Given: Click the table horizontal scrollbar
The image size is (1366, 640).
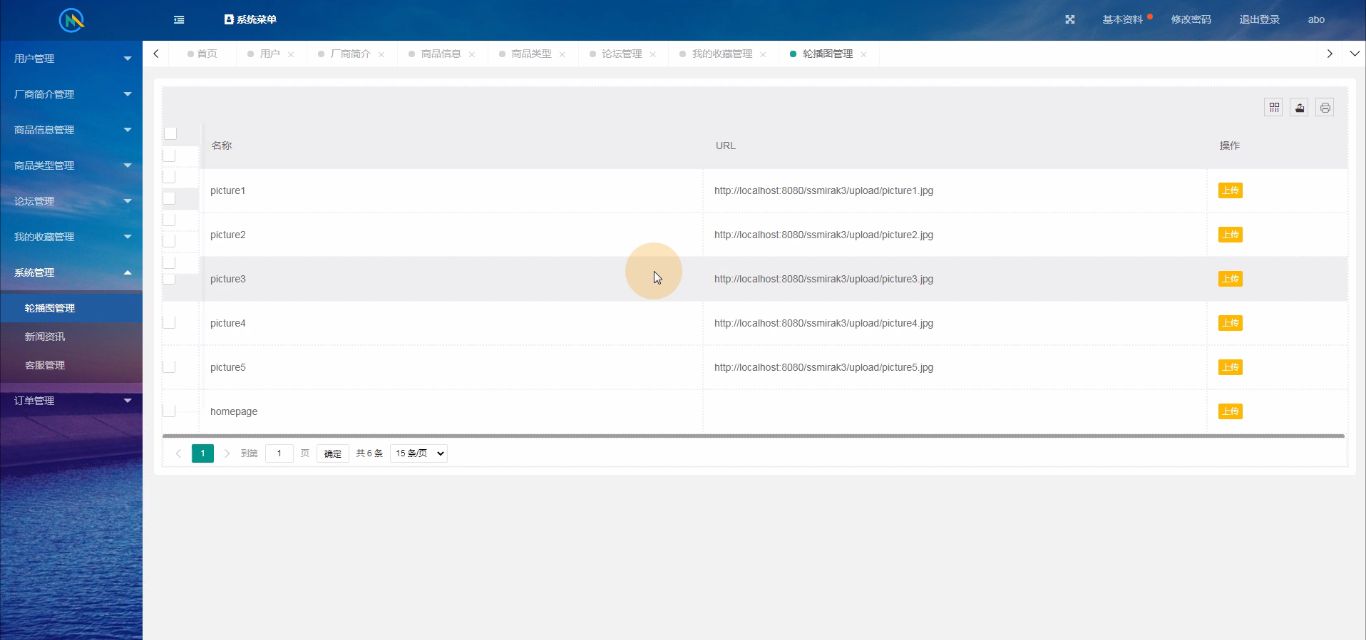Looking at the screenshot, I should (754, 436).
